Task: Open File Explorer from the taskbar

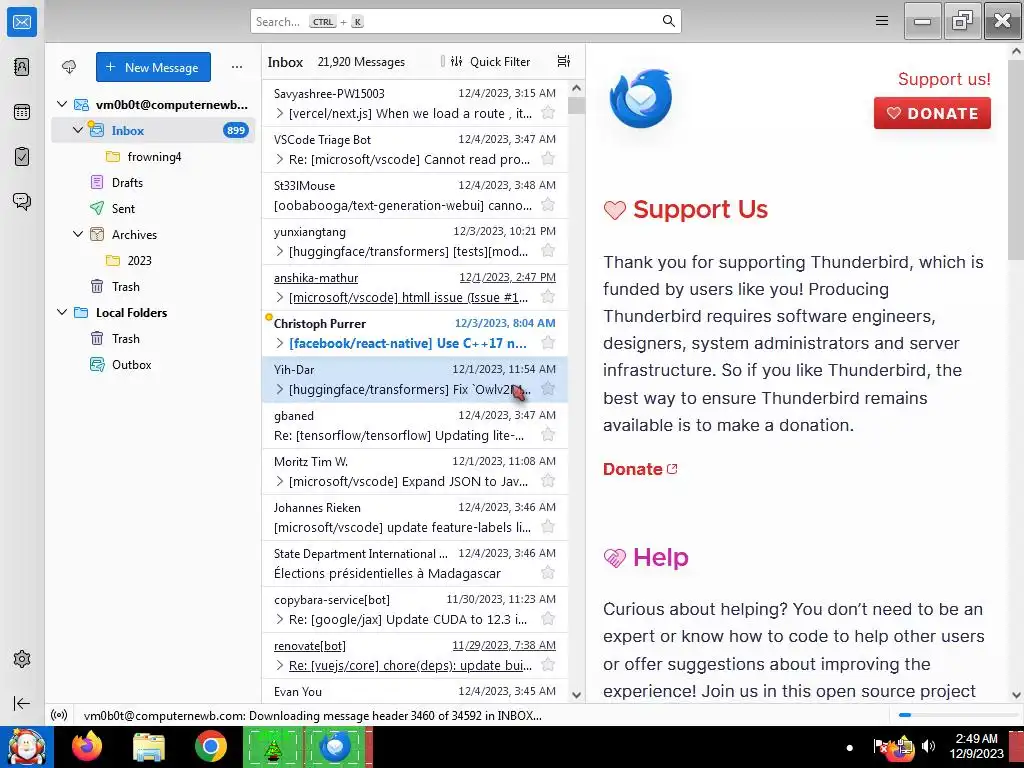Action: pos(149,746)
